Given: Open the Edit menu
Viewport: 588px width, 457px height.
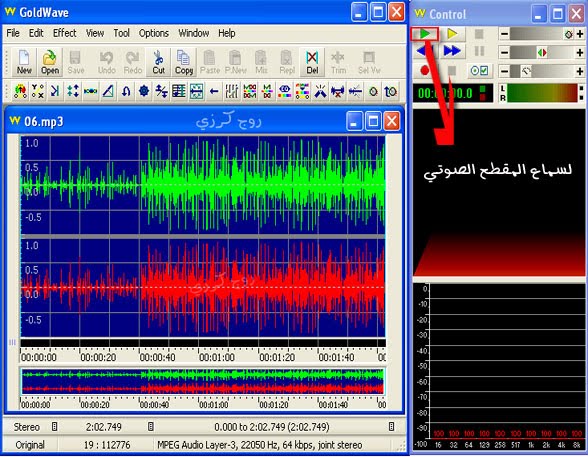Looking at the screenshot, I should [x=36, y=33].
